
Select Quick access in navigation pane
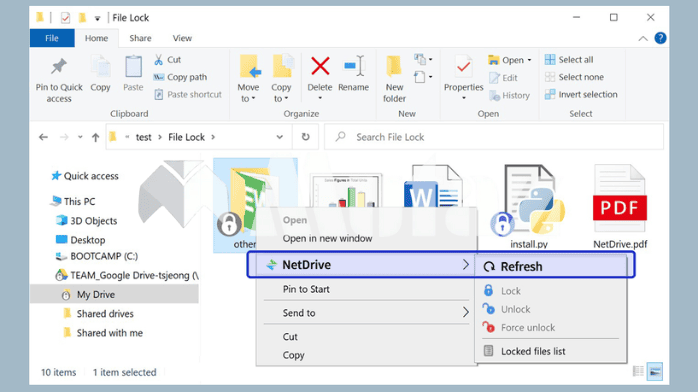click(x=85, y=176)
